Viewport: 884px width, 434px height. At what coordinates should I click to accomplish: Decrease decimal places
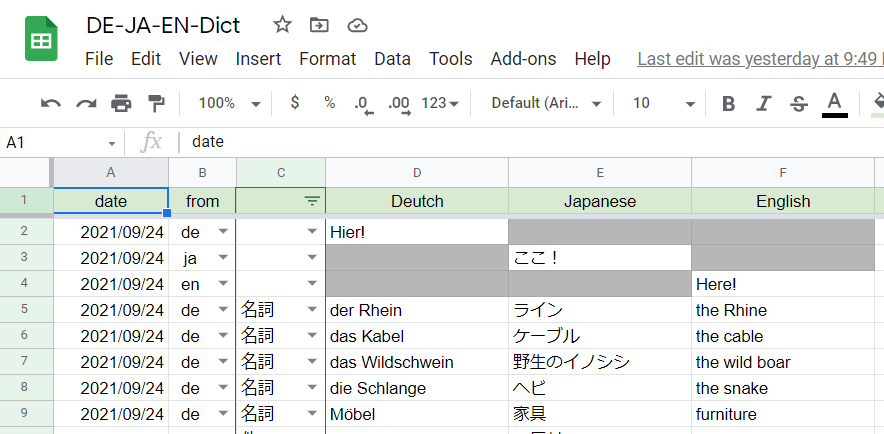[x=364, y=104]
